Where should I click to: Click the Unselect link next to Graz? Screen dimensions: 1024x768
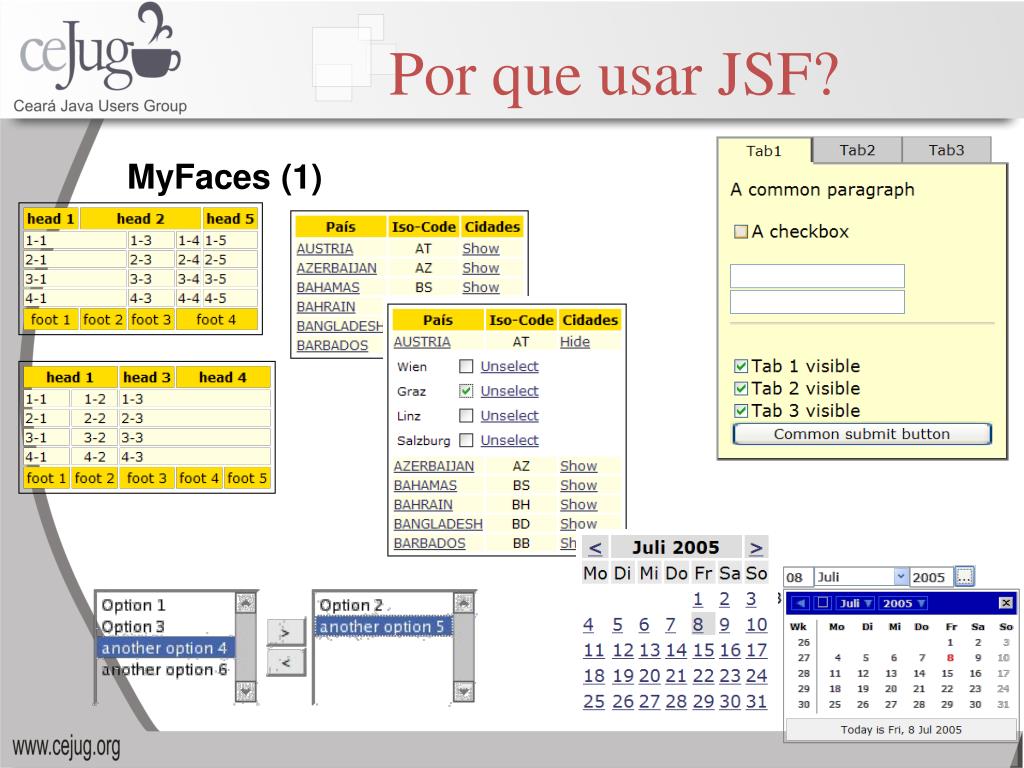coord(509,391)
